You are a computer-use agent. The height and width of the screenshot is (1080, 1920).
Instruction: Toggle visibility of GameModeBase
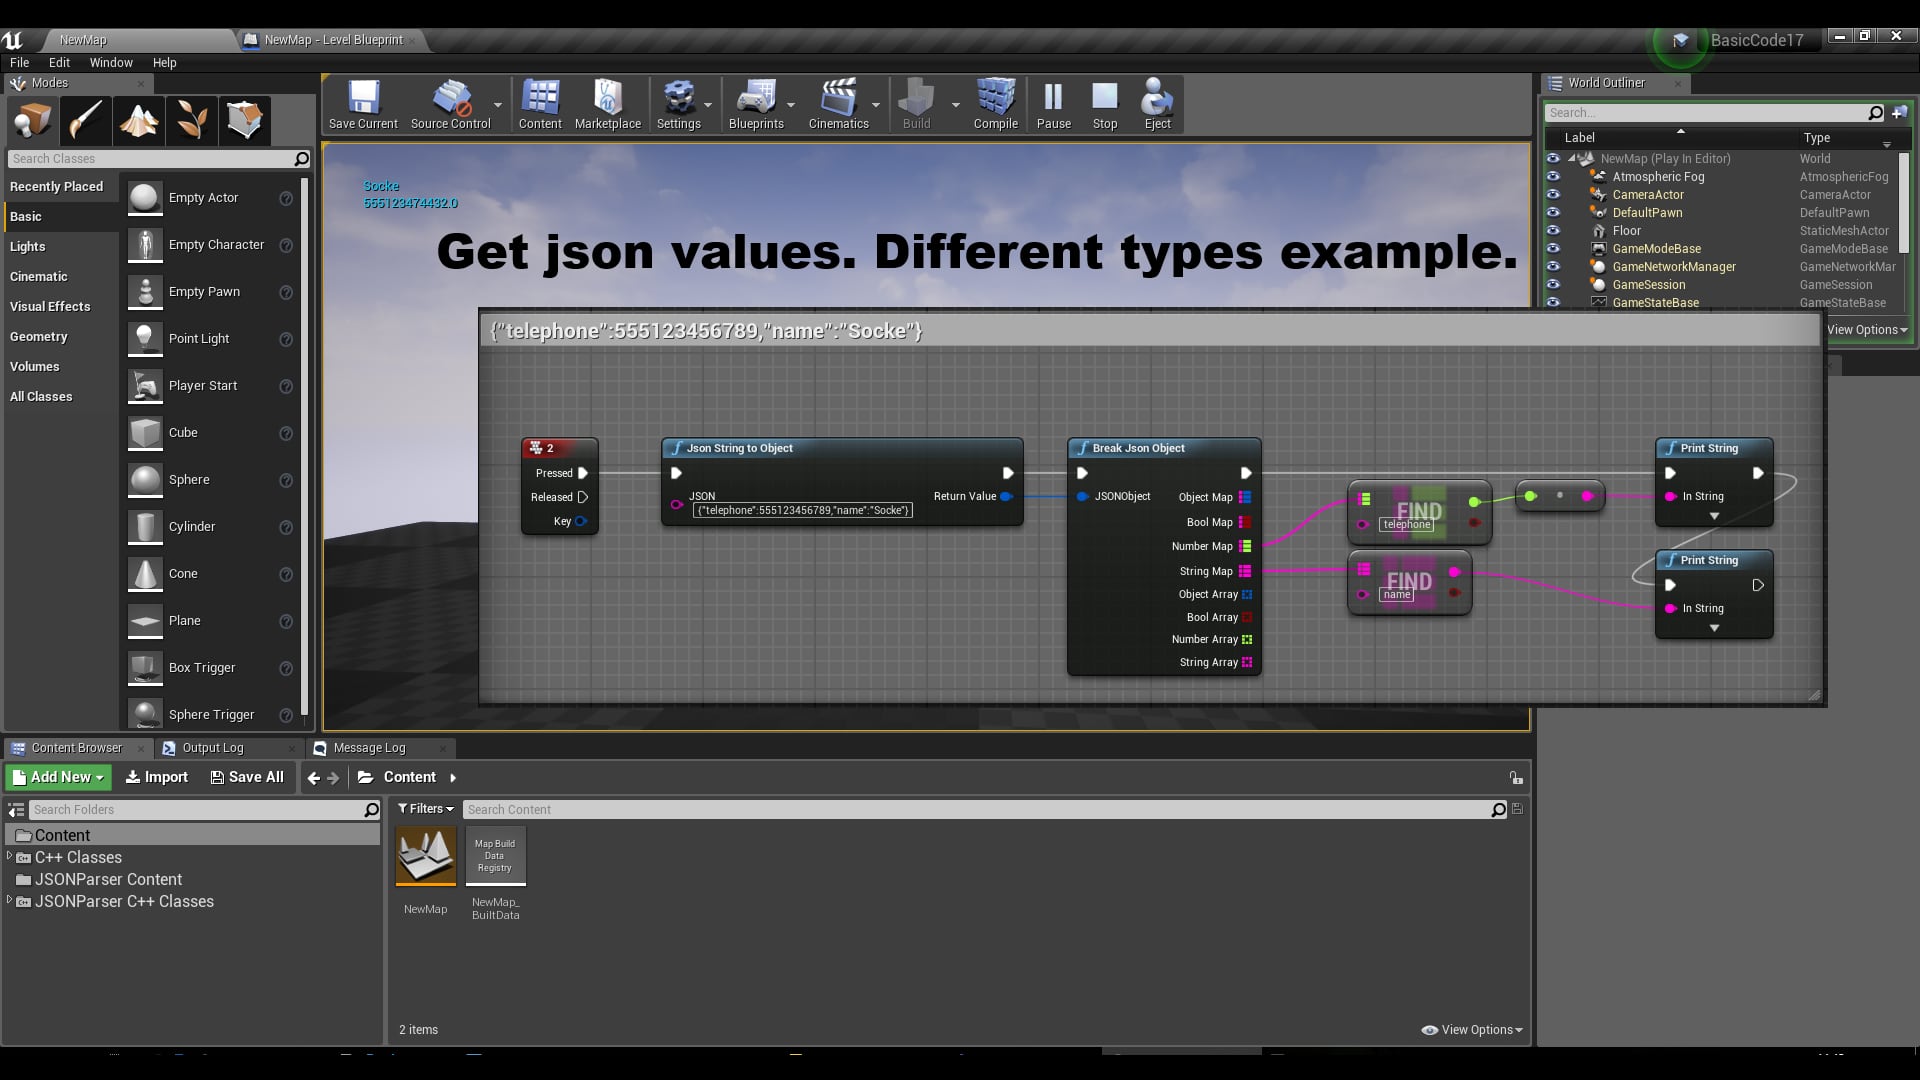point(1553,249)
